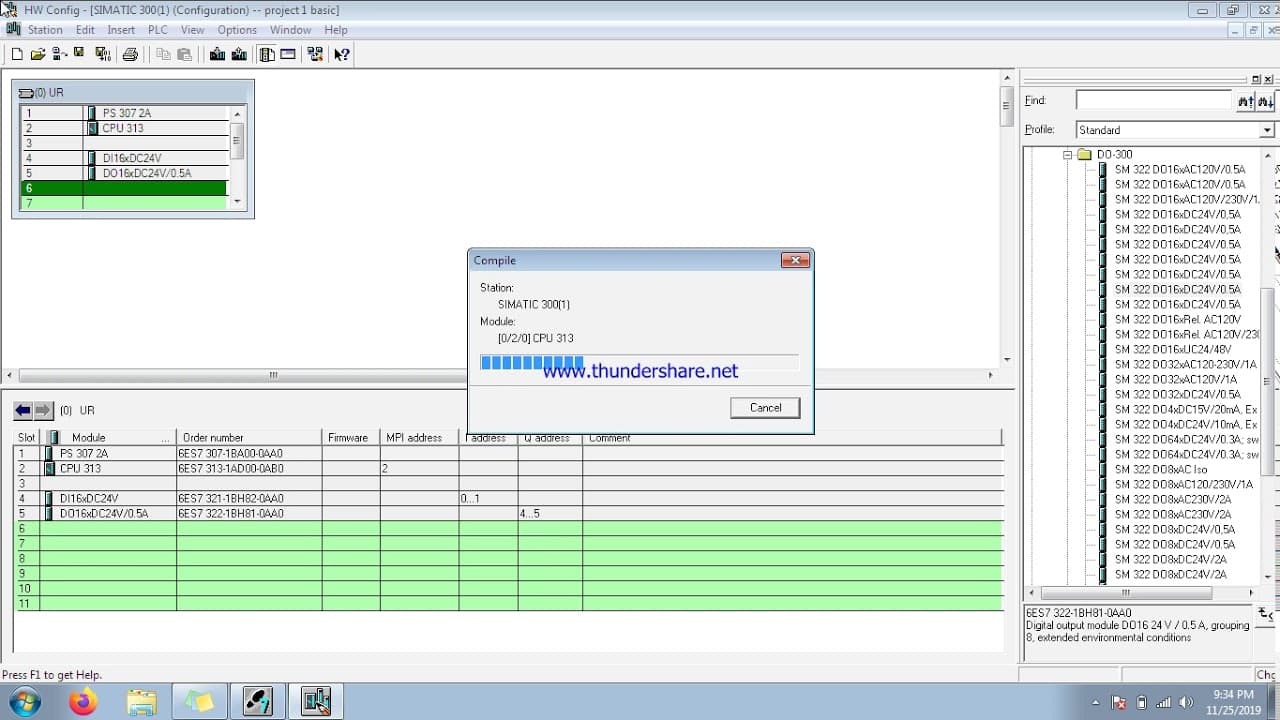Print the configuration via printer icon
Image resolution: width=1280 pixels, height=720 pixels.
click(x=130, y=54)
